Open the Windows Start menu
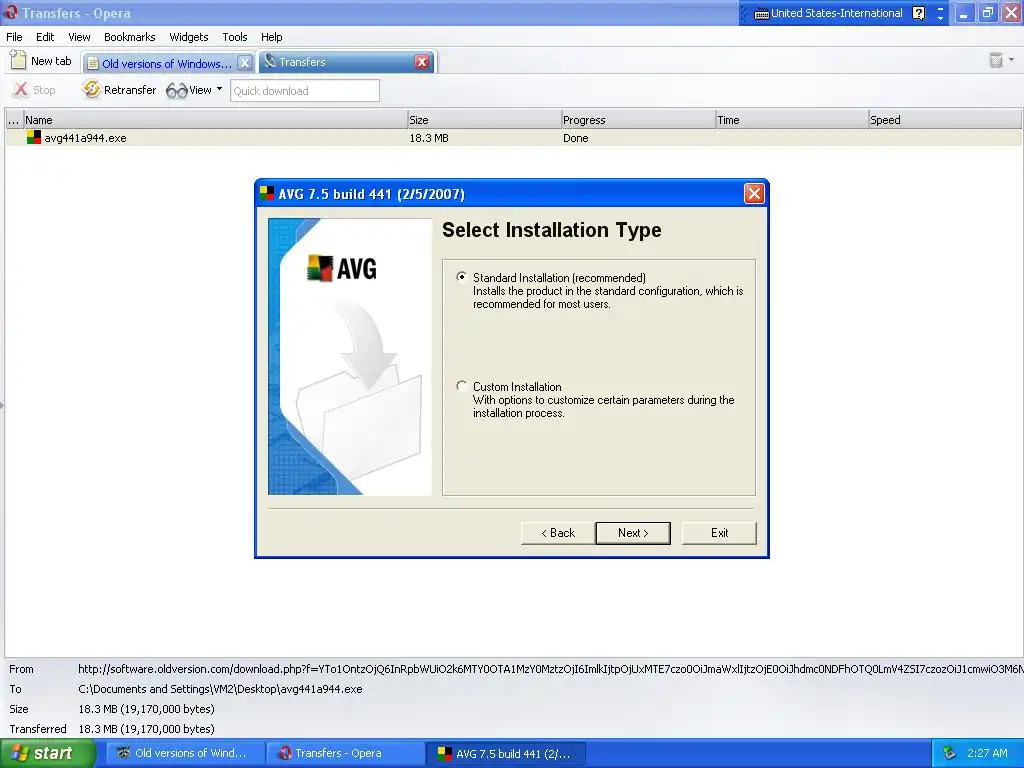The width and height of the screenshot is (1024, 768). pos(48,753)
